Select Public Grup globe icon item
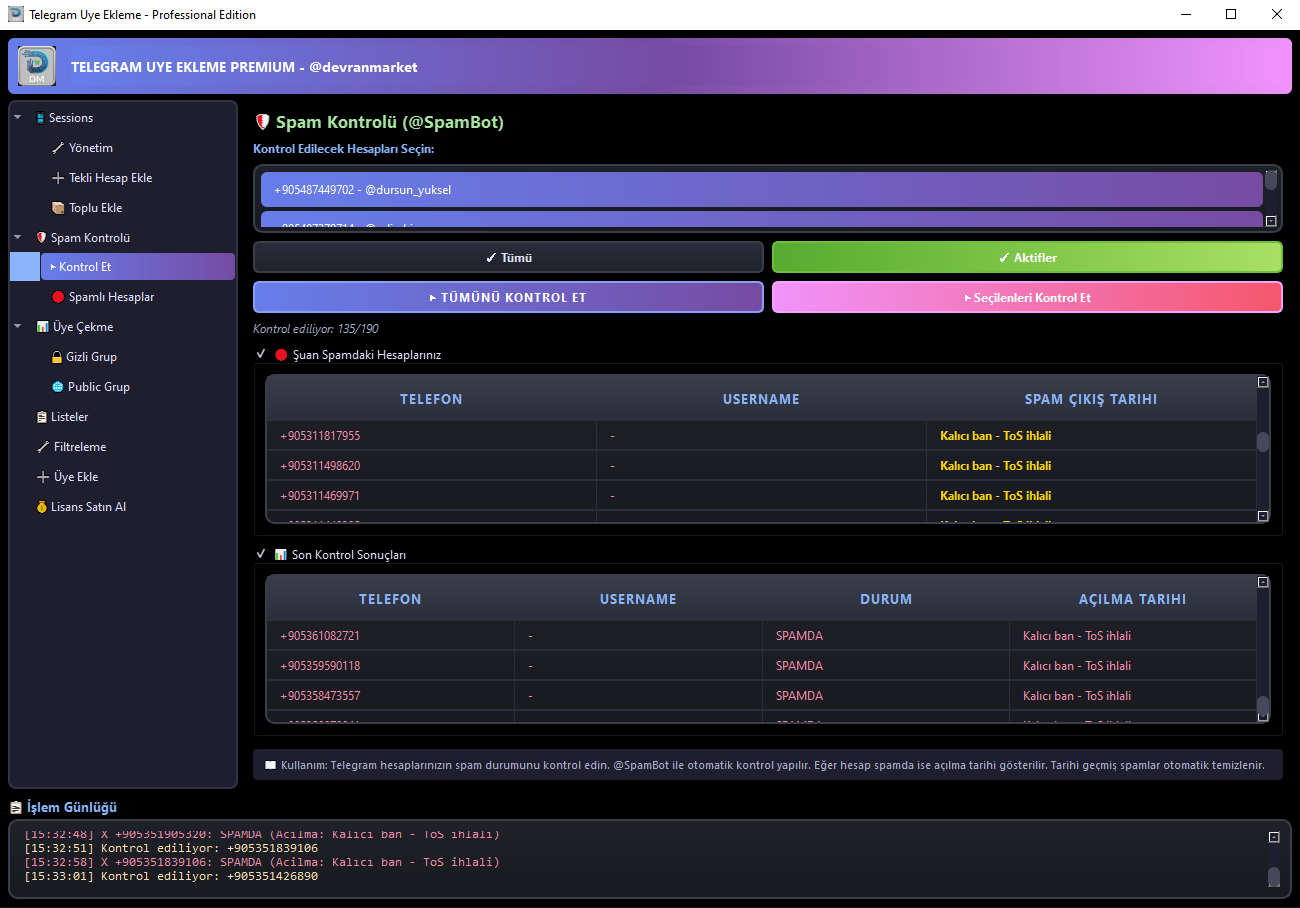 tap(58, 387)
